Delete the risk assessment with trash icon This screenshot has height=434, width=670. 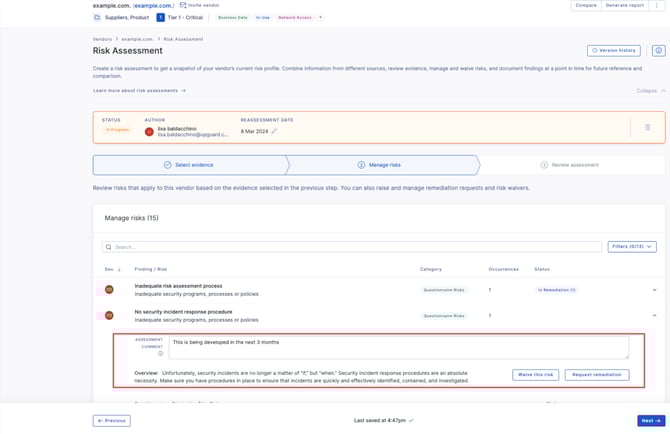point(647,127)
